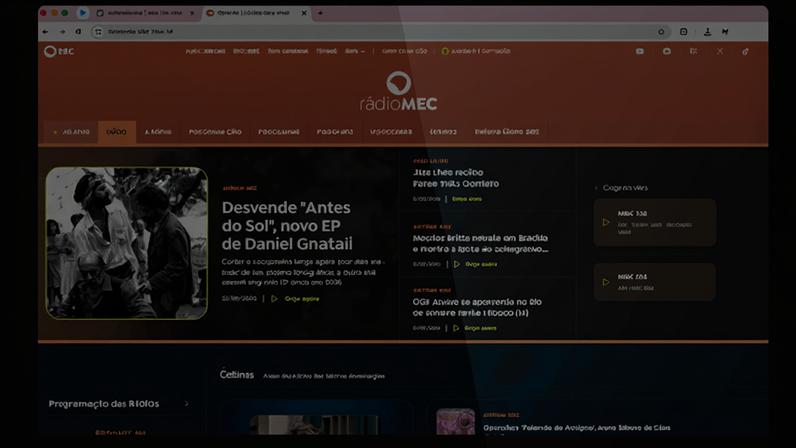796x448 pixels.
Task: Click the rádioMEC logo in the banner
Action: pyautogui.click(x=399, y=91)
